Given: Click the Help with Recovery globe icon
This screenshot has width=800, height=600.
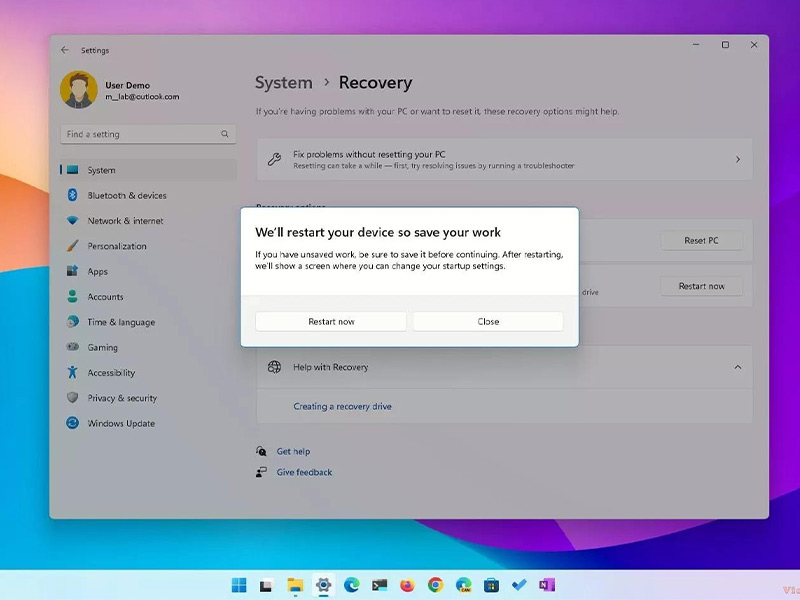Looking at the screenshot, I should coord(274,367).
